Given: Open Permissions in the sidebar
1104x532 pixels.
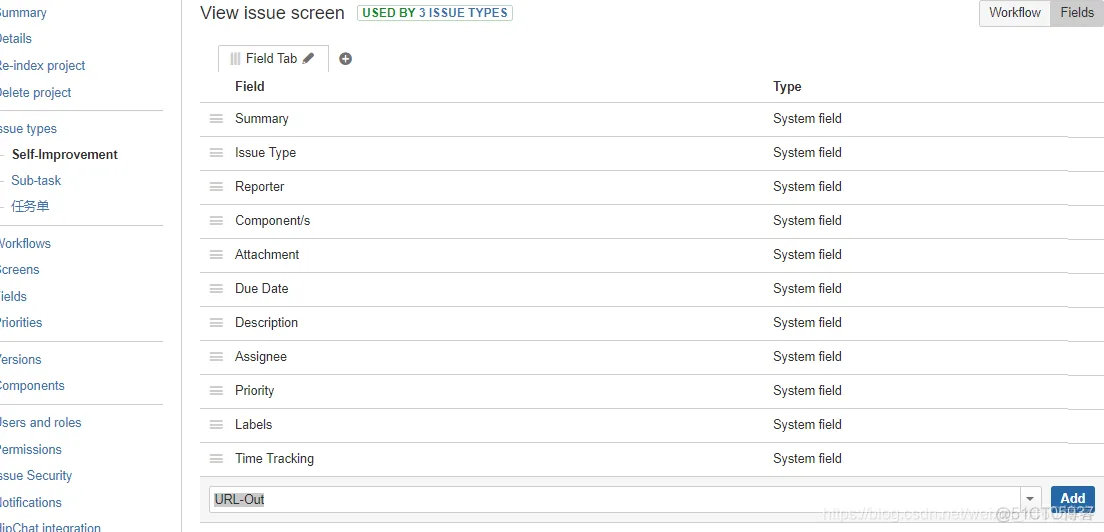Looking at the screenshot, I should [30, 450].
